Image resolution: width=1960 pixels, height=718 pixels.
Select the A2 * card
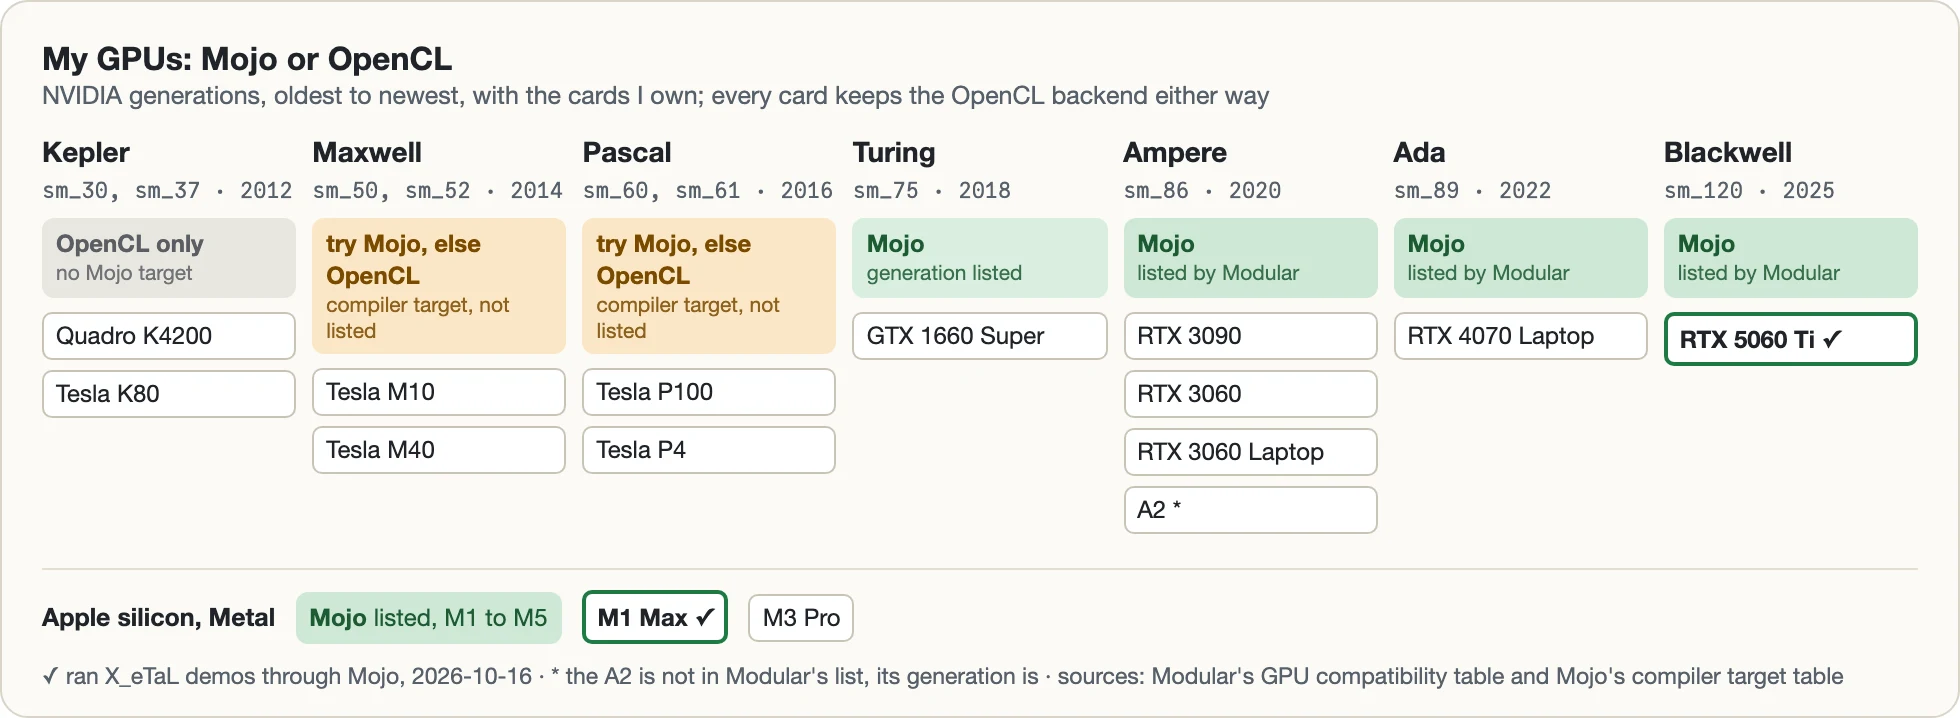[1250, 510]
